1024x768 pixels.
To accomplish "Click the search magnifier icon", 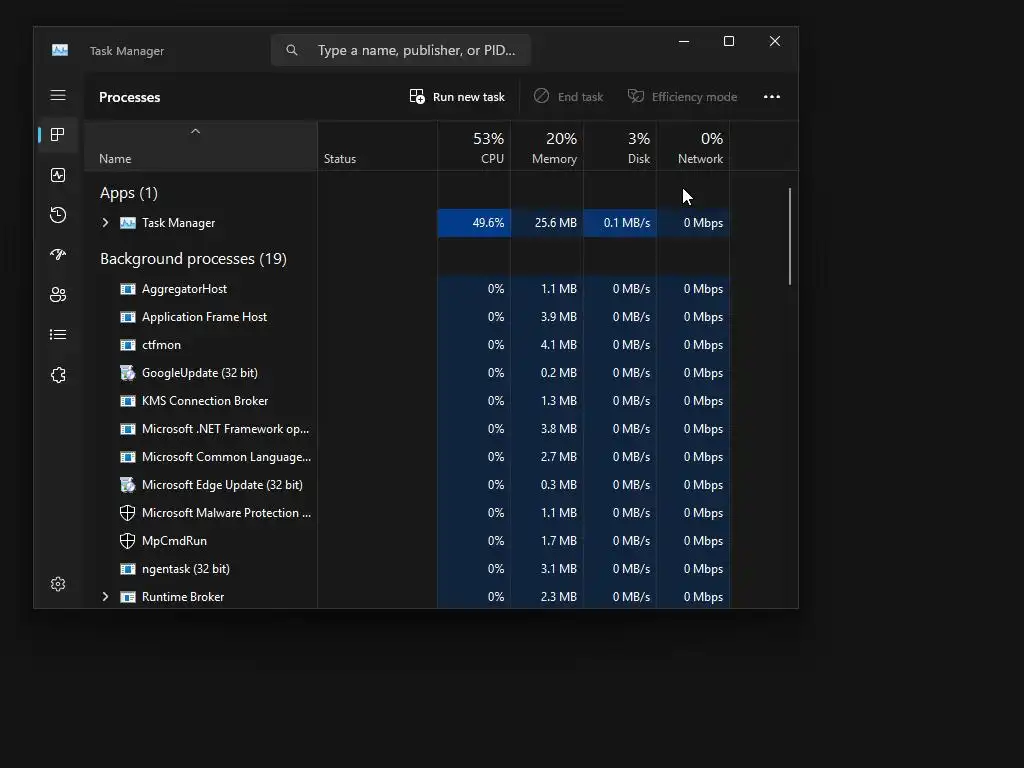I will click(x=292, y=50).
